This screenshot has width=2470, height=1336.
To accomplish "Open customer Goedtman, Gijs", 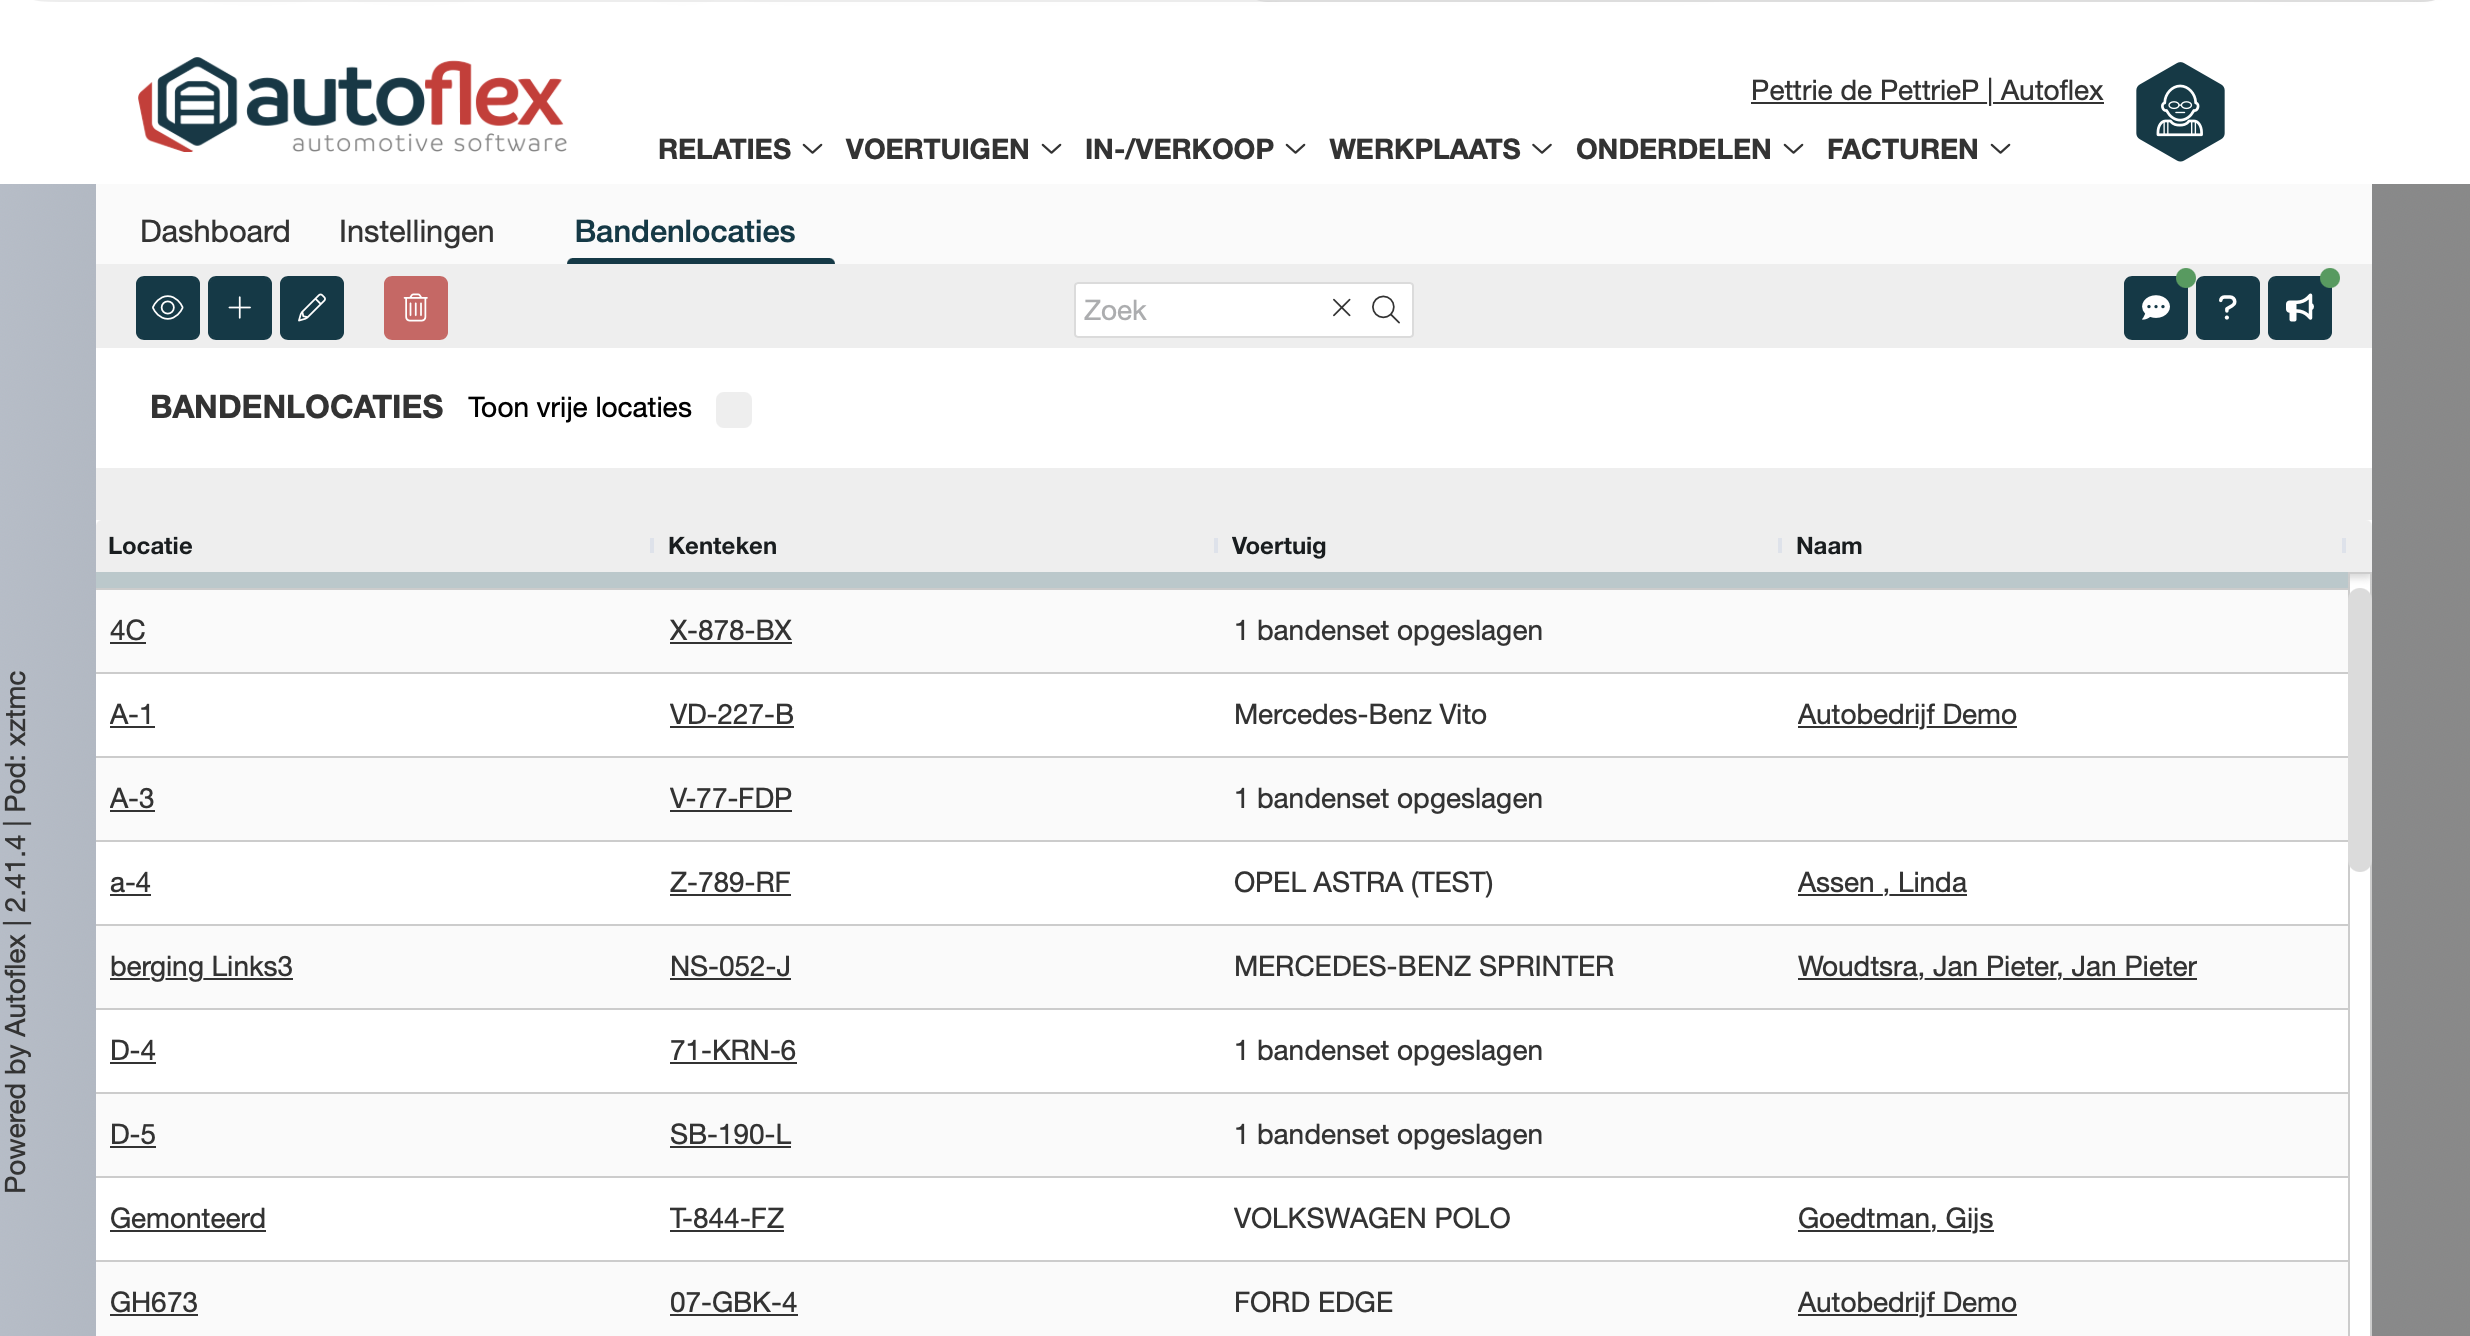I will [x=1895, y=1218].
